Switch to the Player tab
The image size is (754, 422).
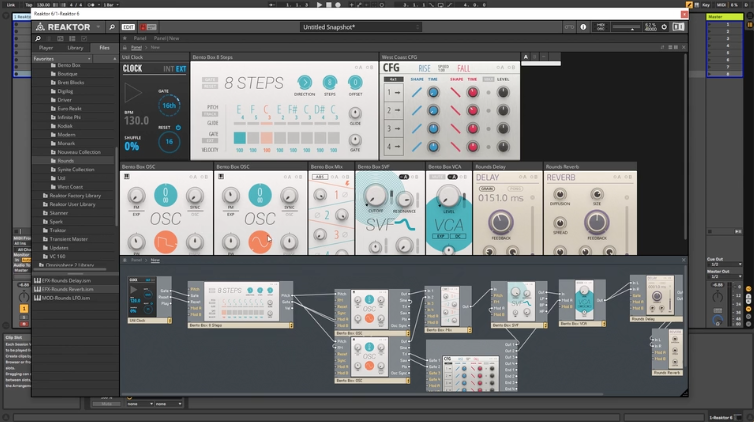coord(46,48)
